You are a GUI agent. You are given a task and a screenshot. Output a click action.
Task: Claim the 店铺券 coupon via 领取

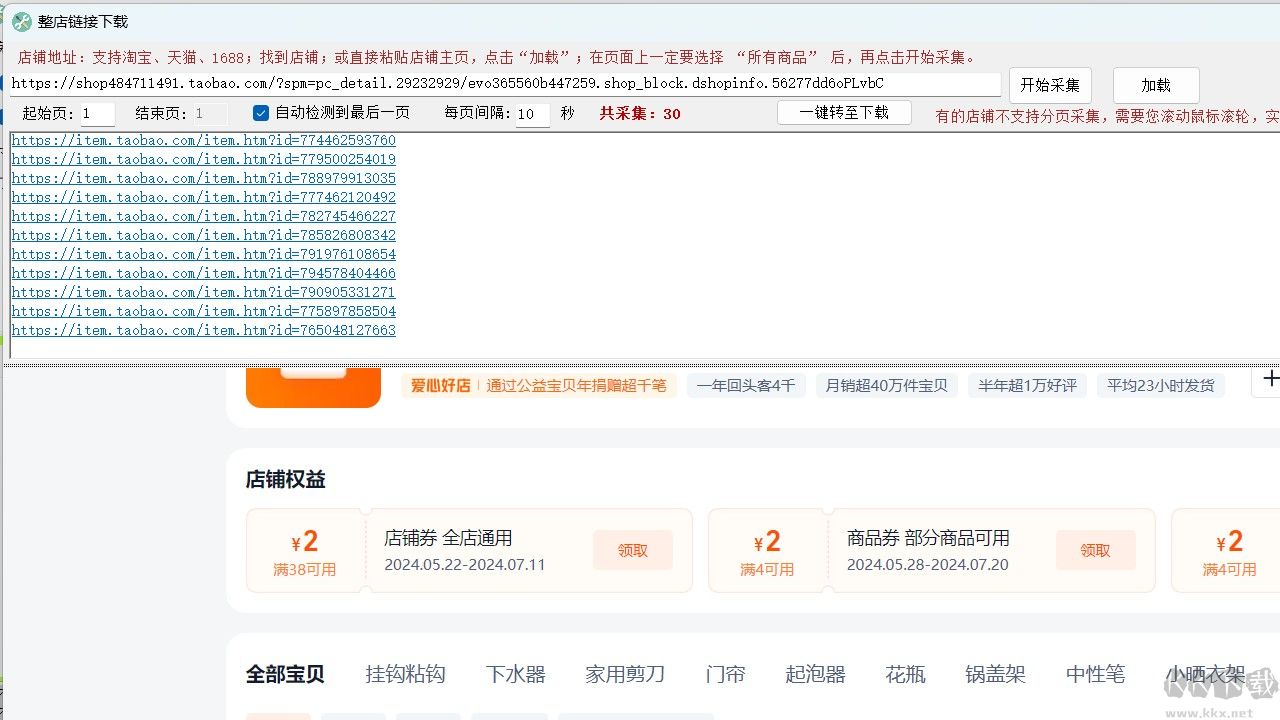click(x=633, y=550)
